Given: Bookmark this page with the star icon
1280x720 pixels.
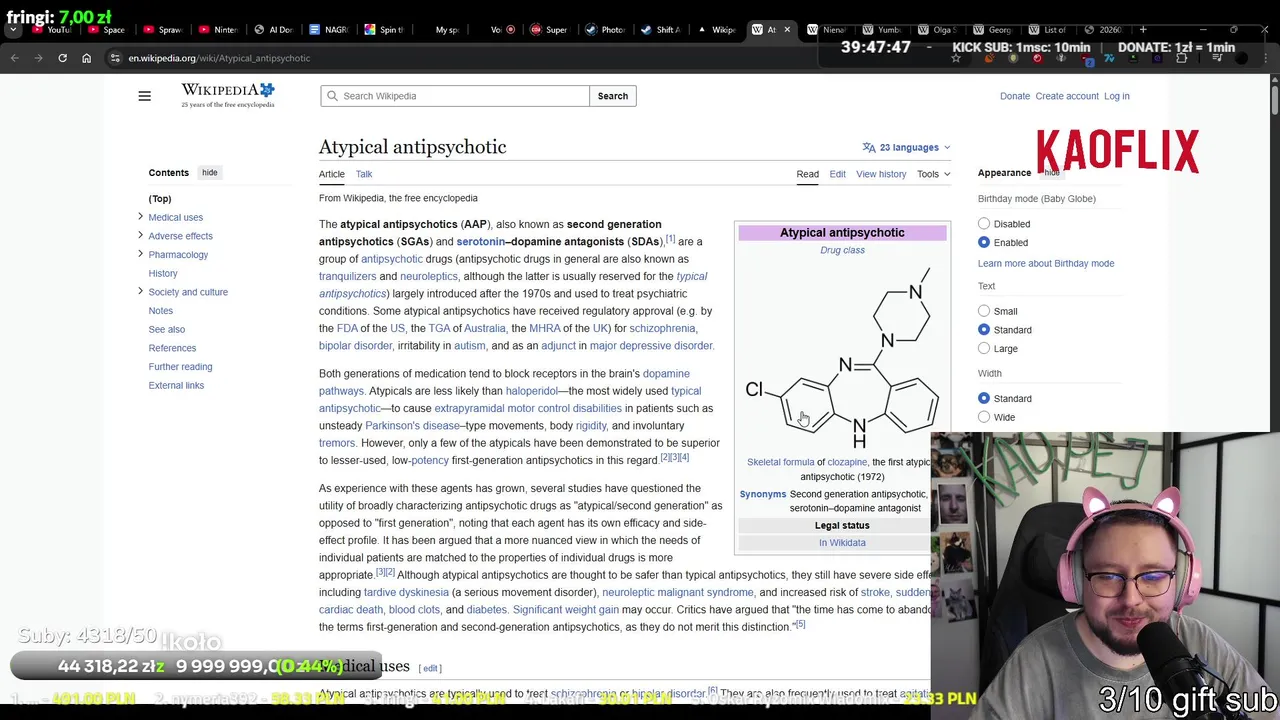Looking at the screenshot, I should click(956, 58).
